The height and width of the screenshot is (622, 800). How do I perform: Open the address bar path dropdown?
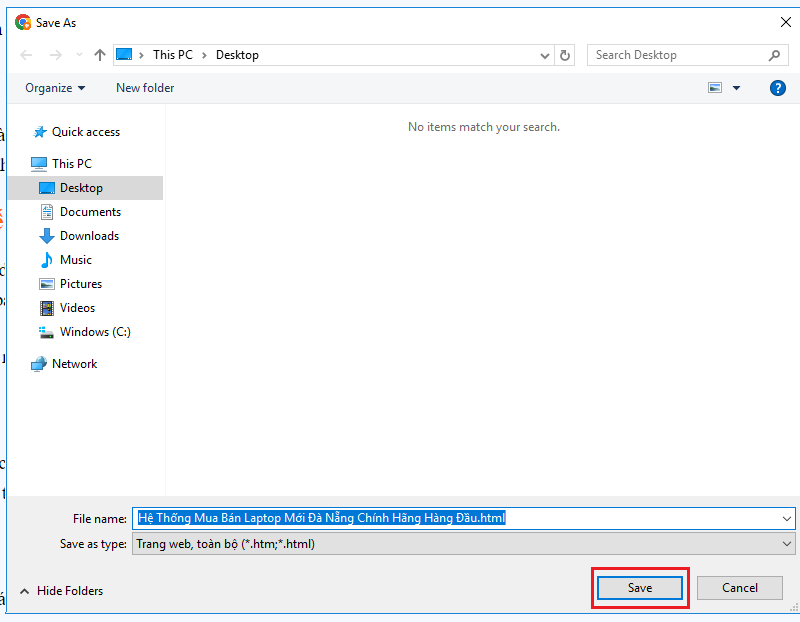(x=545, y=55)
